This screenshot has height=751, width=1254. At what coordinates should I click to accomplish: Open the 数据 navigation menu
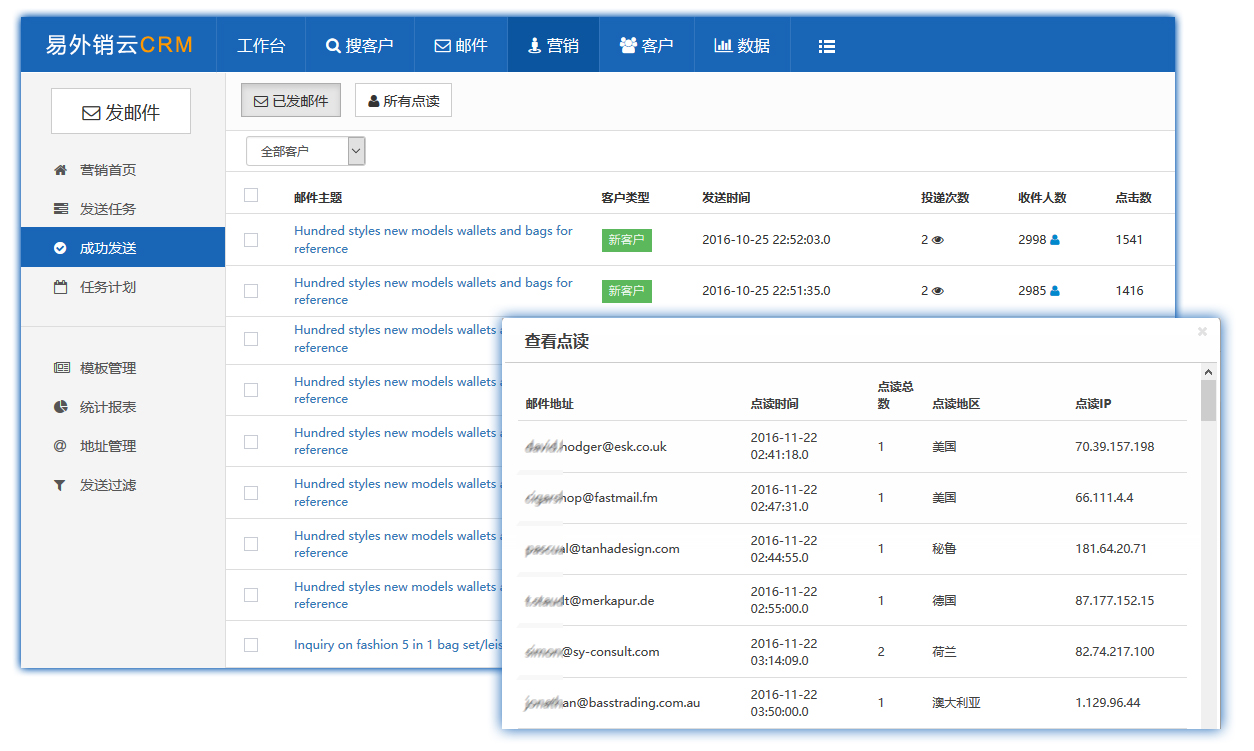coord(742,46)
